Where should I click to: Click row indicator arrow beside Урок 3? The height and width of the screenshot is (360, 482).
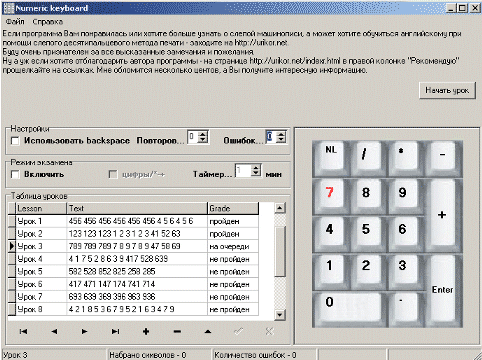(x=12, y=246)
